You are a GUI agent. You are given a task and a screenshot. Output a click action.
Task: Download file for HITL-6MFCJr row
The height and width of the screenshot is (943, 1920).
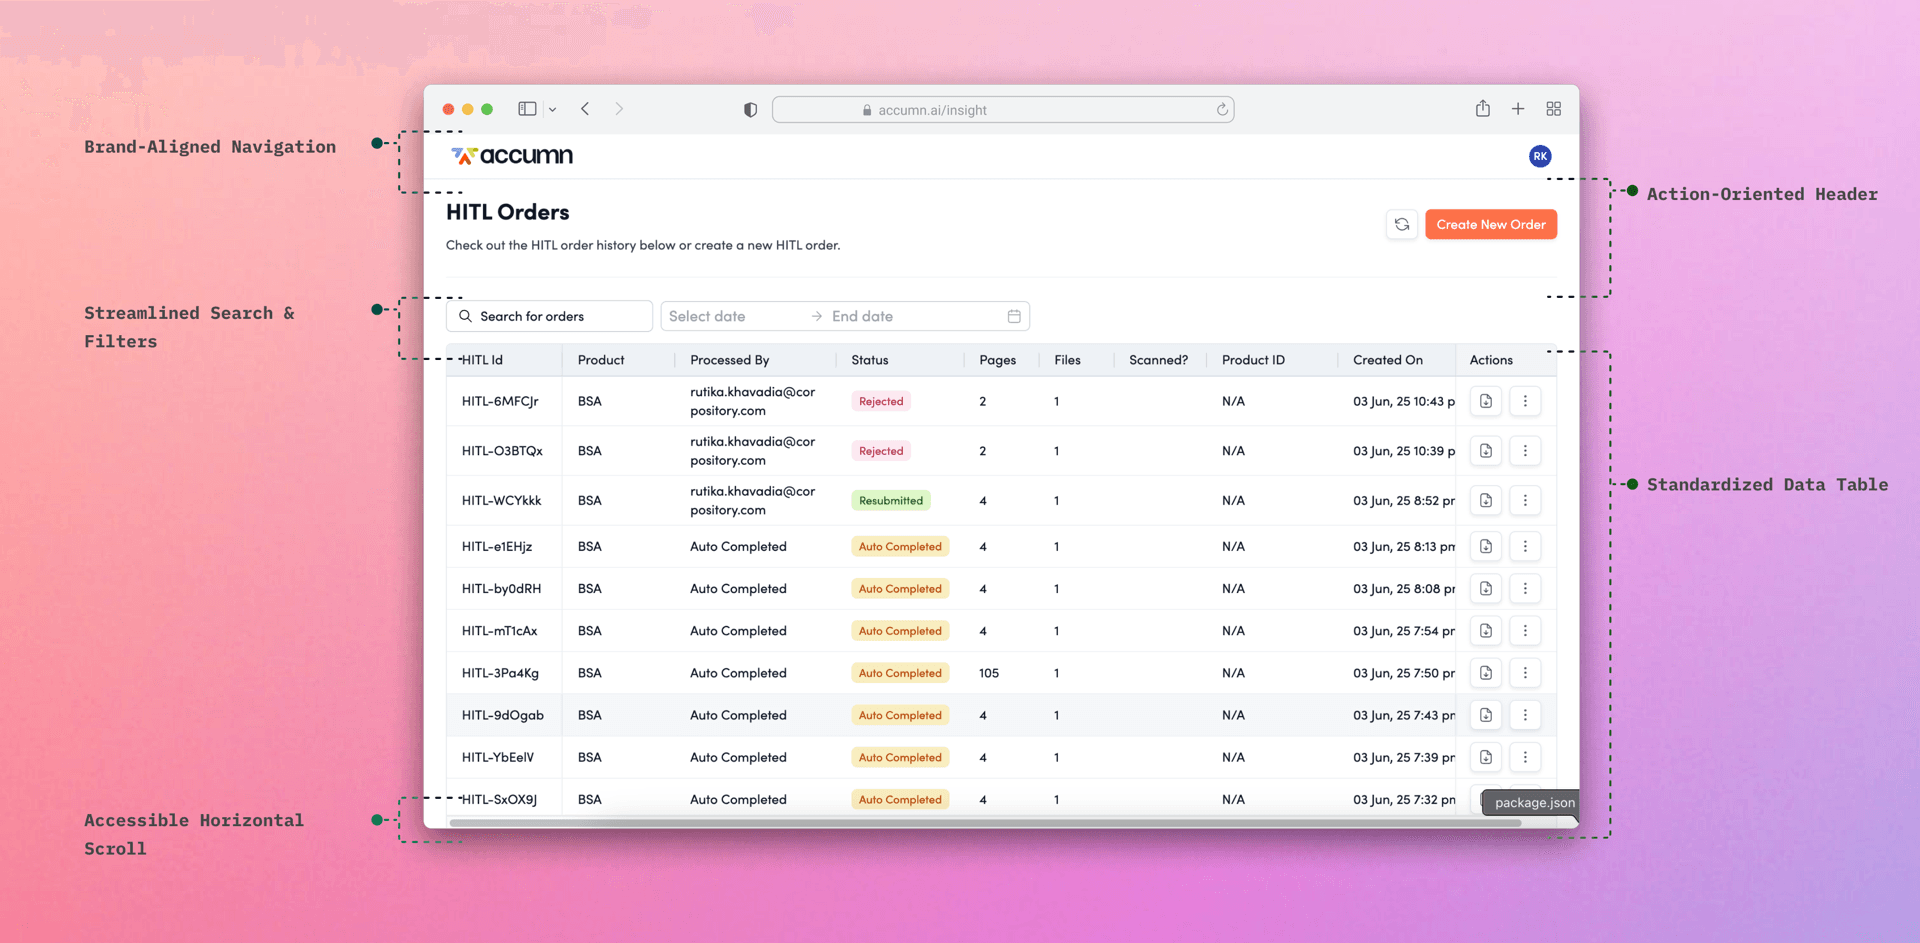click(x=1486, y=401)
